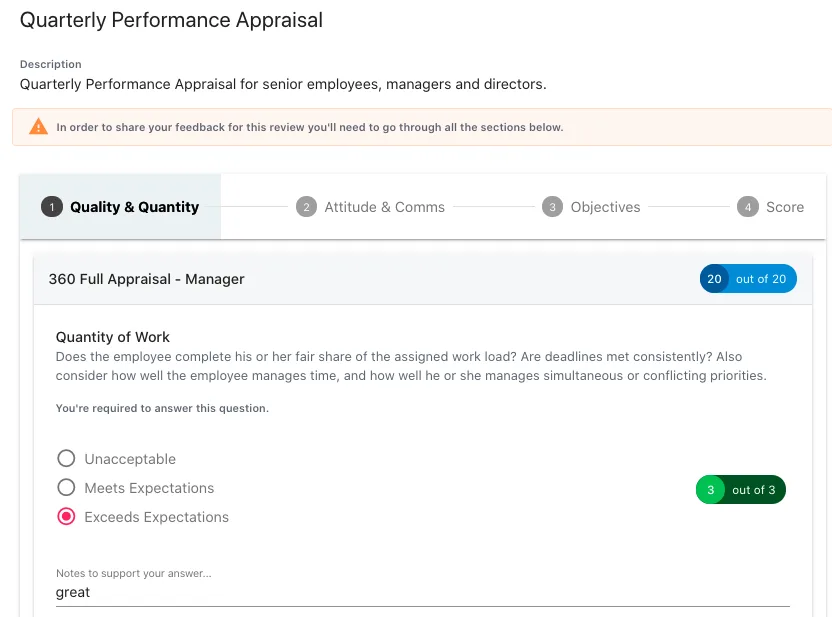The height and width of the screenshot is (617, 832).
Task: Click the green '3 out of 3' badge
Action: pyautogui.click(x=741, y=489)
